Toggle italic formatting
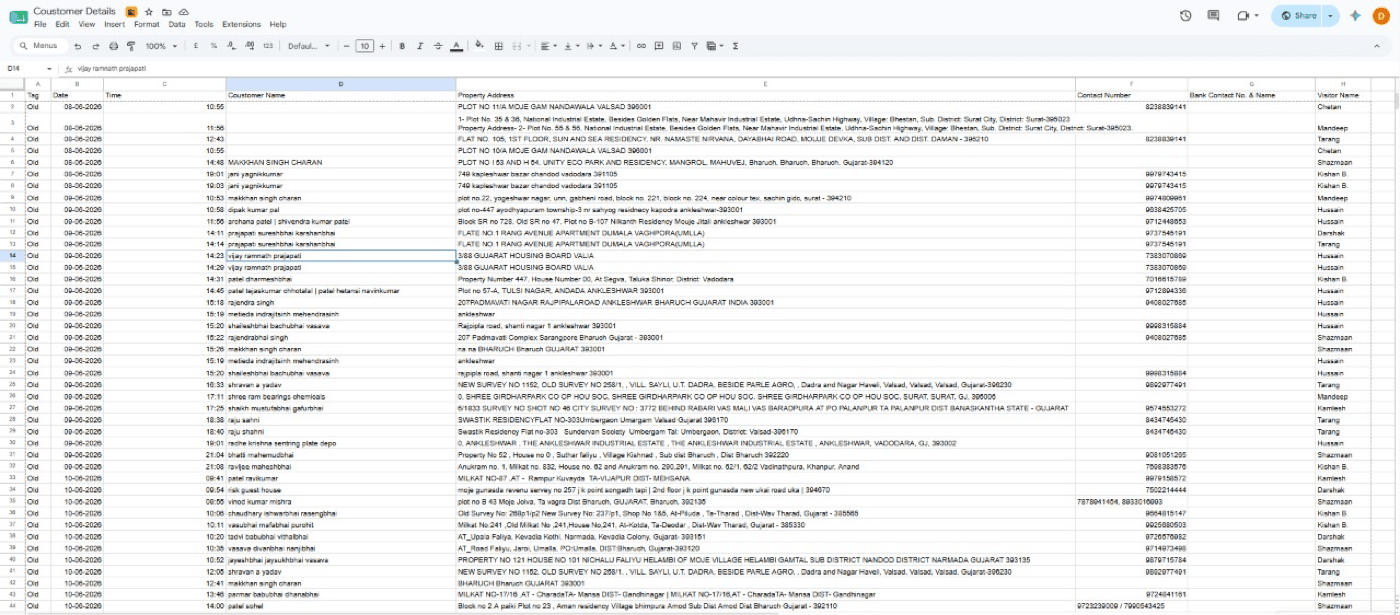The height and width of the screenshot is (615, 1400). 420,46
